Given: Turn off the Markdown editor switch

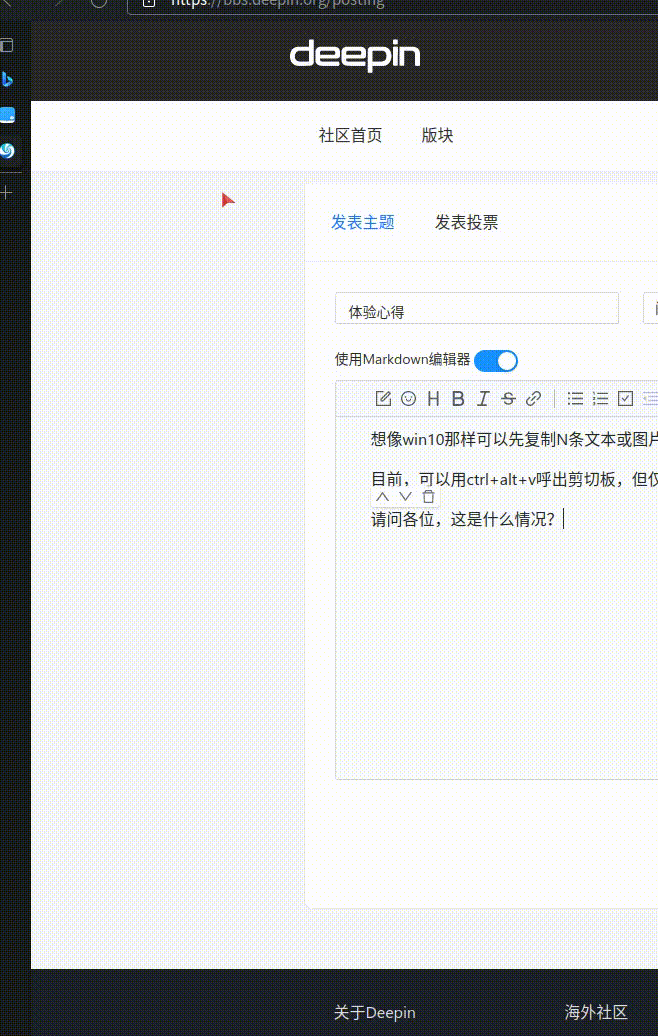Looking at the screenshot, I should (496, 361).
